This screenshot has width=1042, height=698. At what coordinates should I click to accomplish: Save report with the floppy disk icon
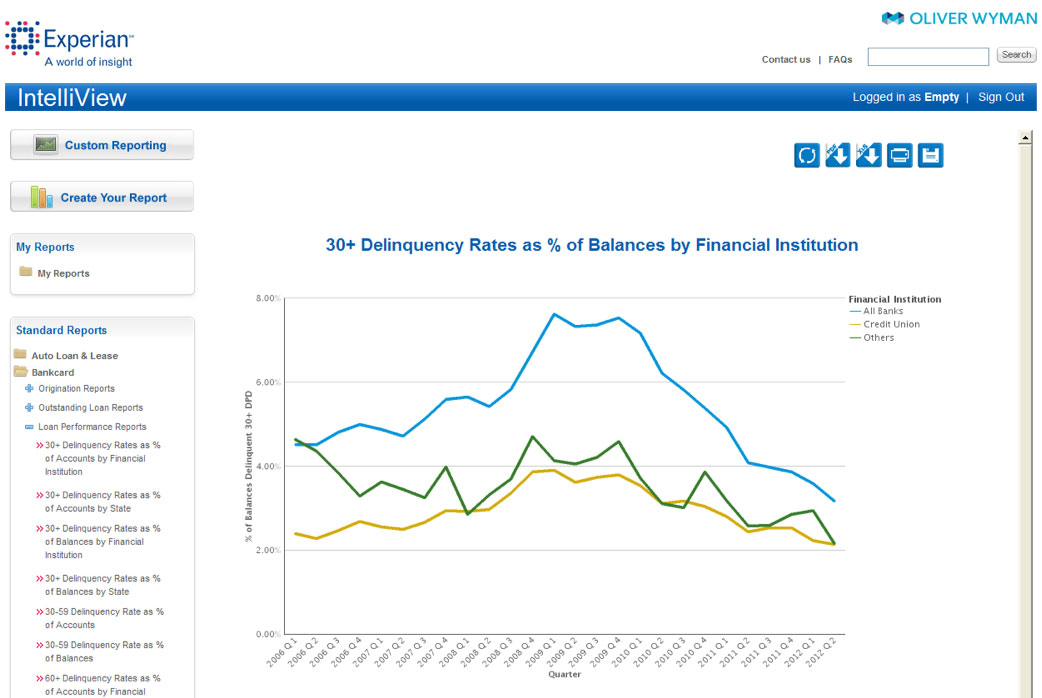click(930, 155)
